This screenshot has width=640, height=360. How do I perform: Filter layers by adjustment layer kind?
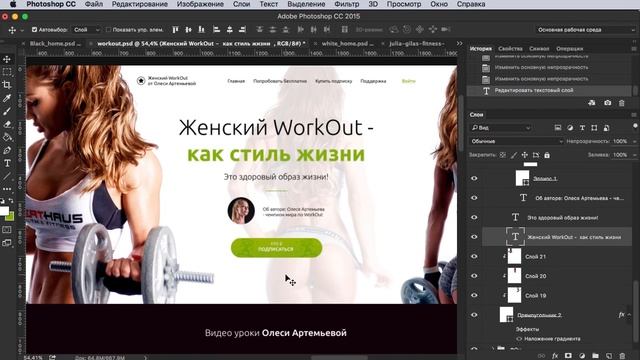coord(570,128)
